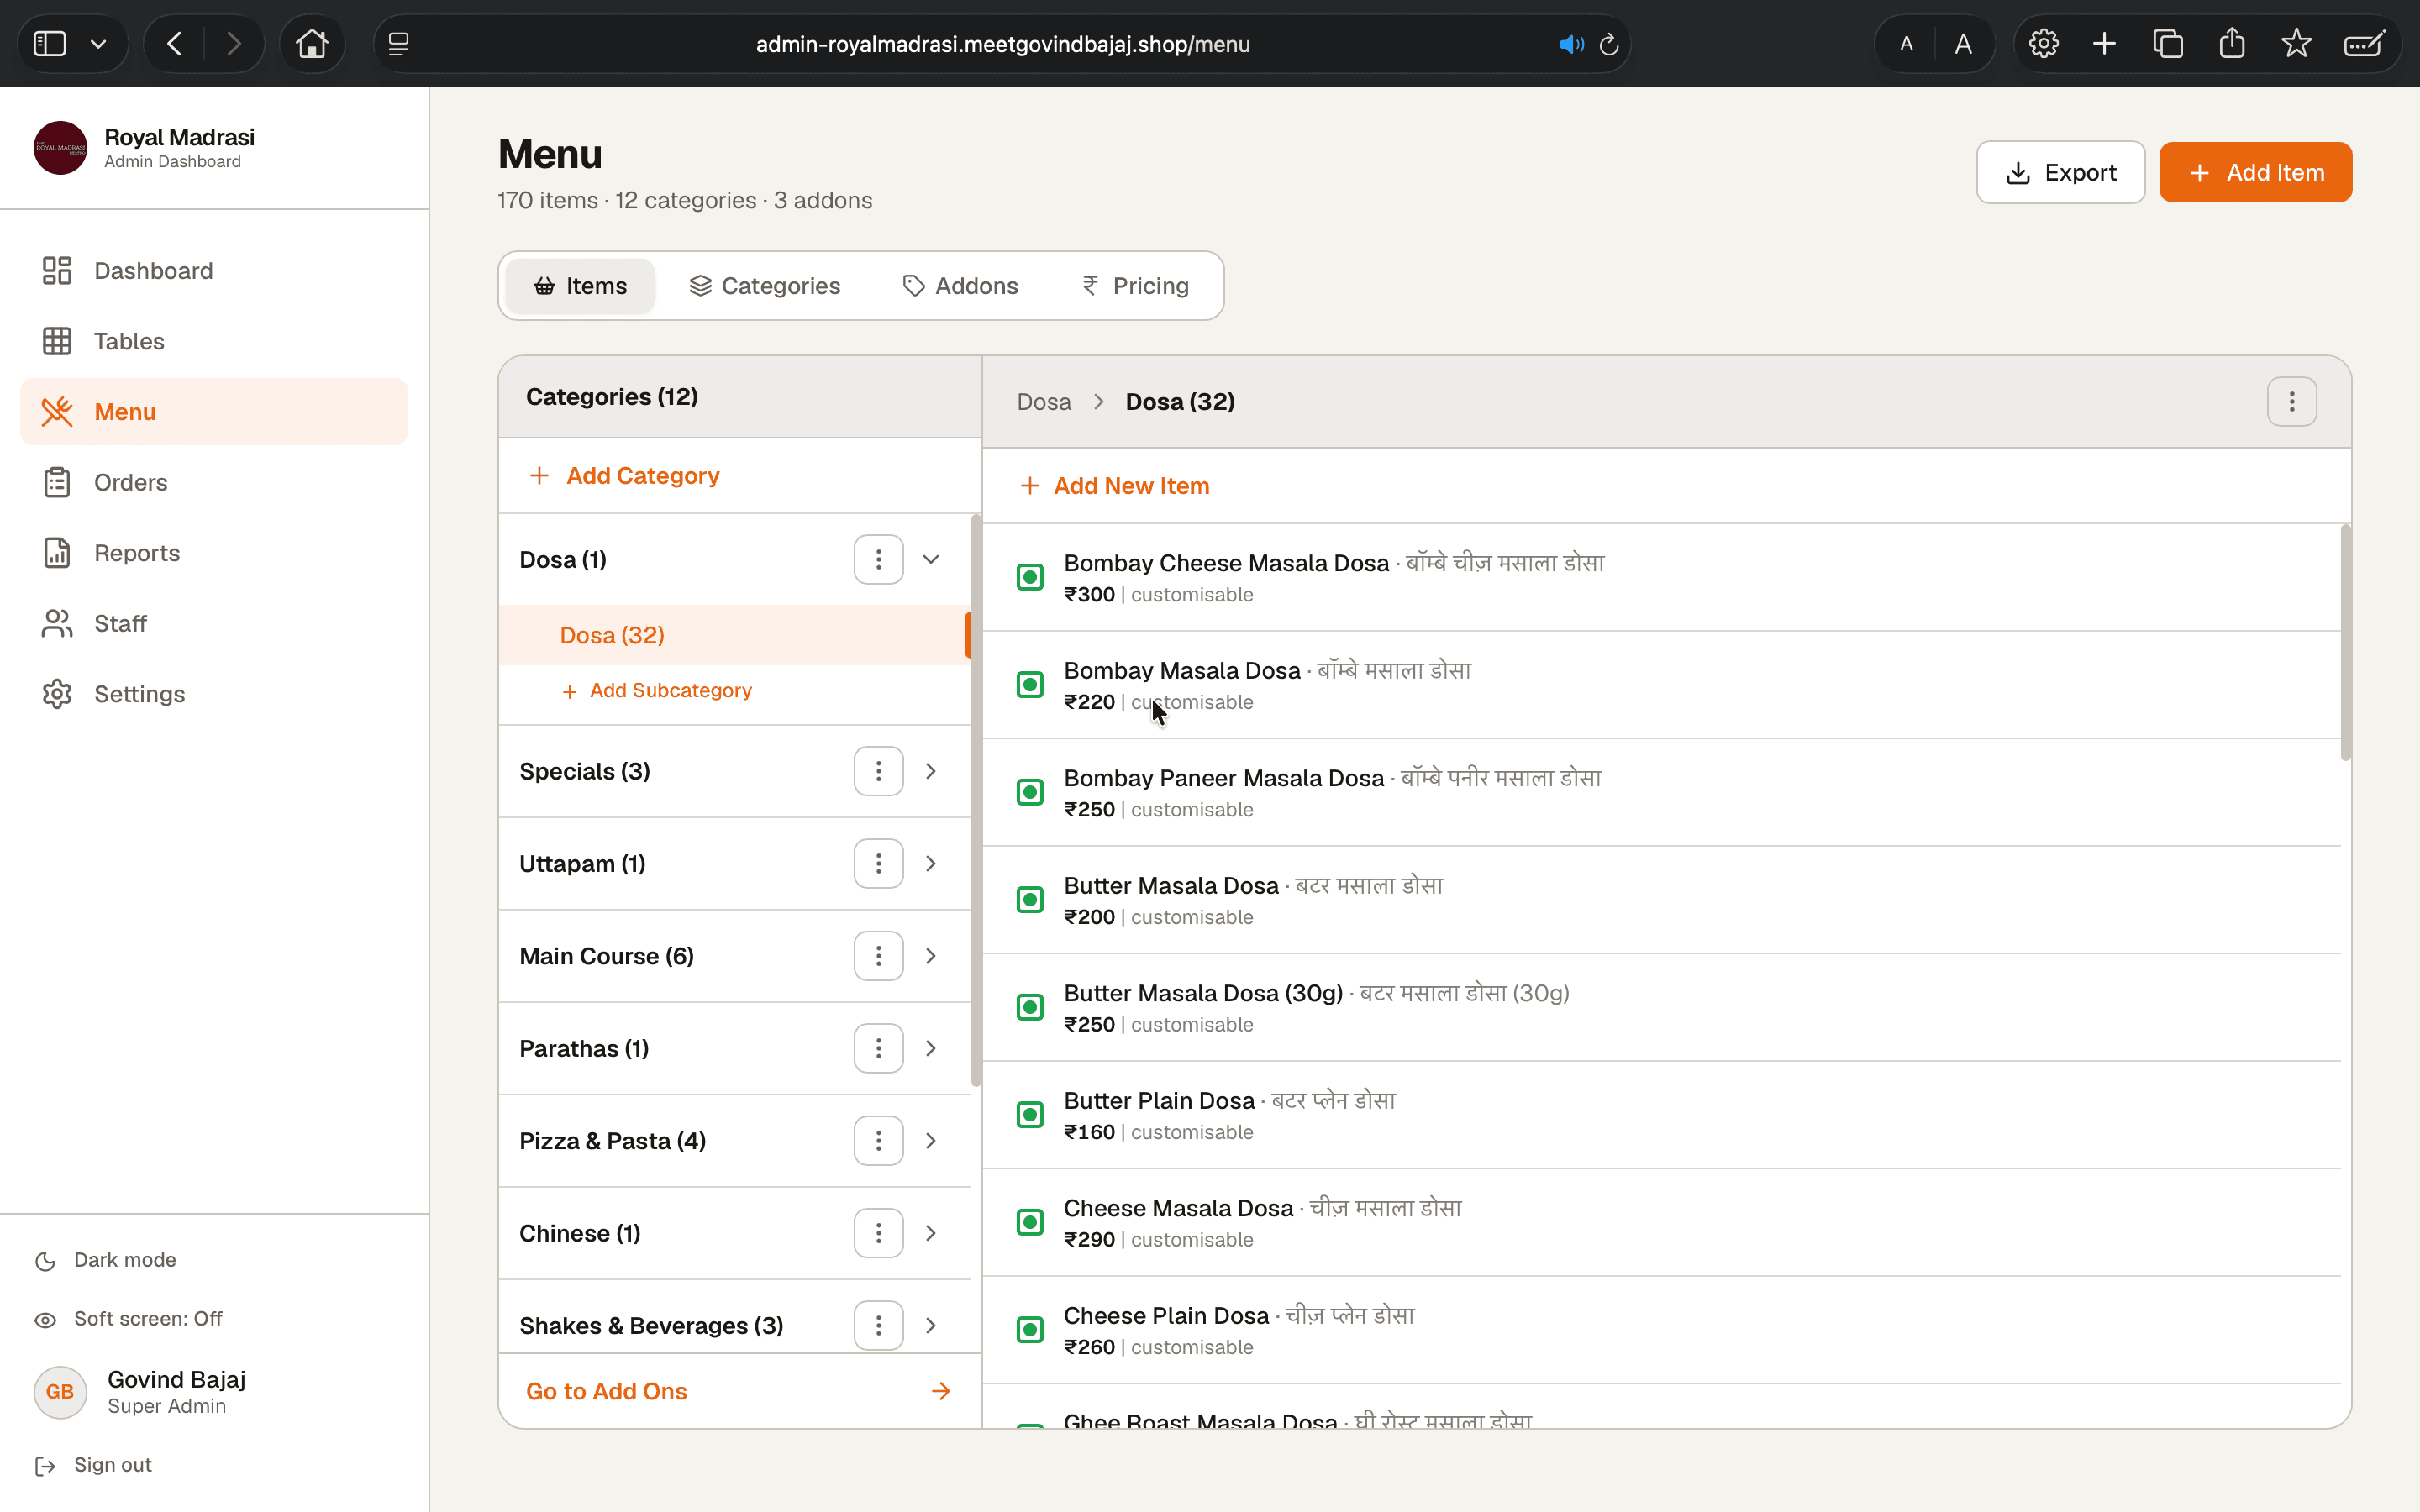Open three-dot menu for Shakes & Beverages

pos(878,1325)
